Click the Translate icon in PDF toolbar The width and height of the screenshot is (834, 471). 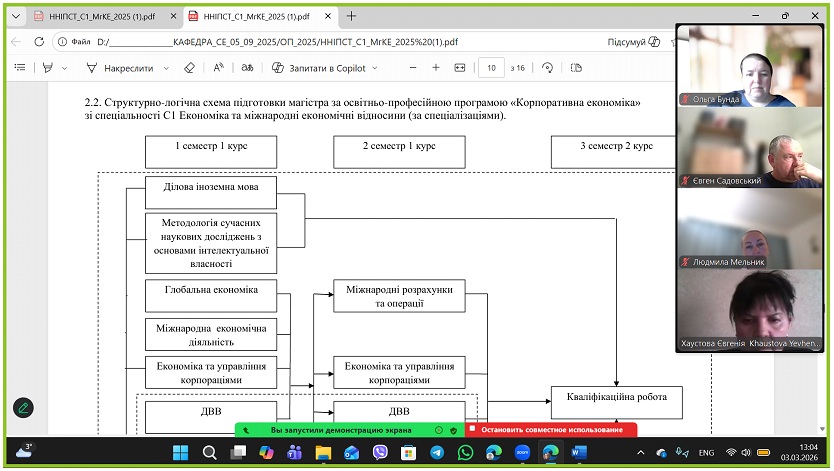point(249,68)
